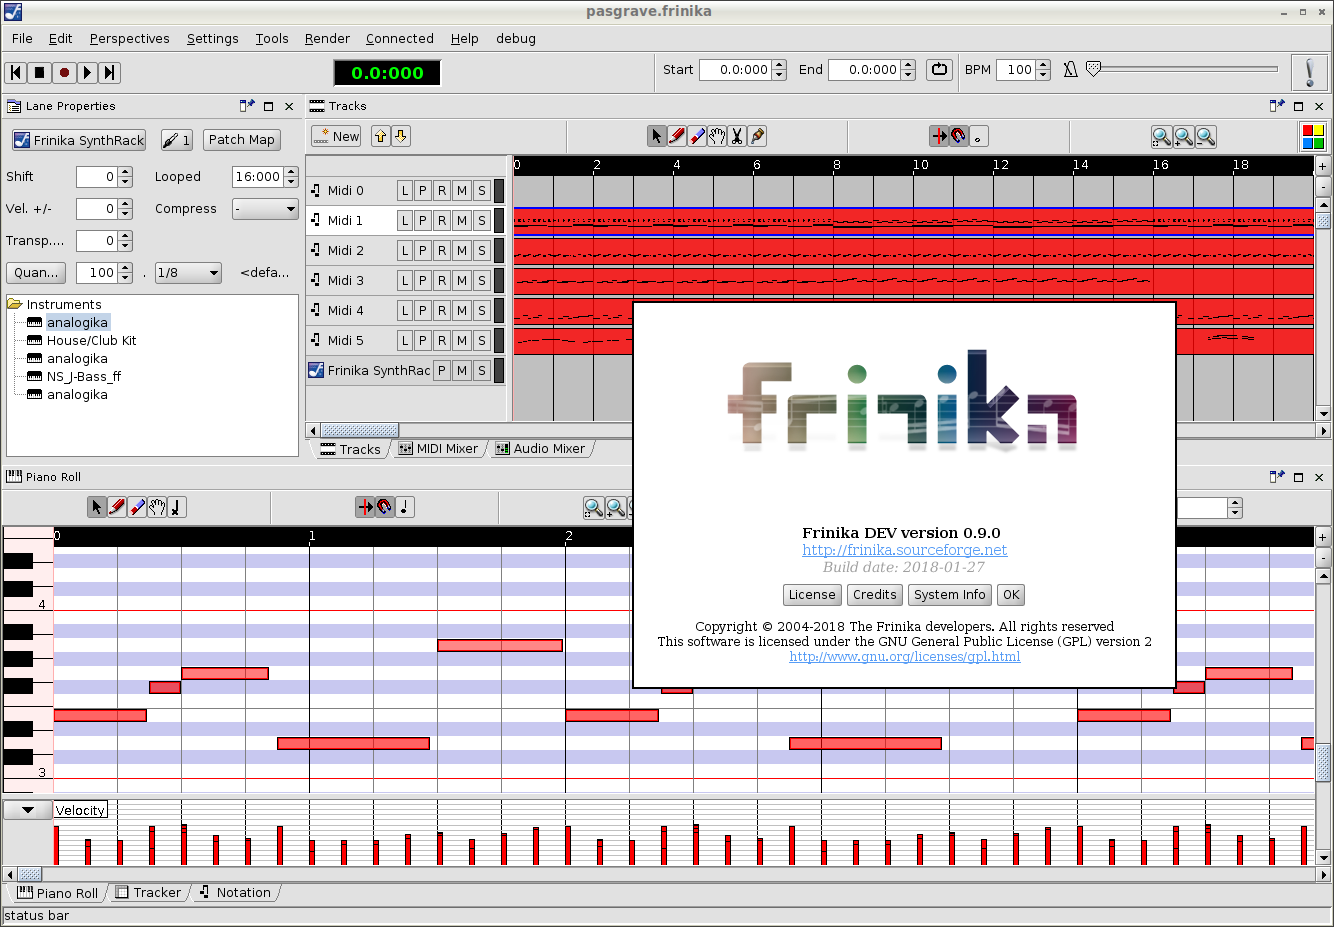The height and width of the screenshot is (927, 1334).
Task: Click the zoom in magnifier in Tracks toolbar
Action: click(x=1183, y=137)
